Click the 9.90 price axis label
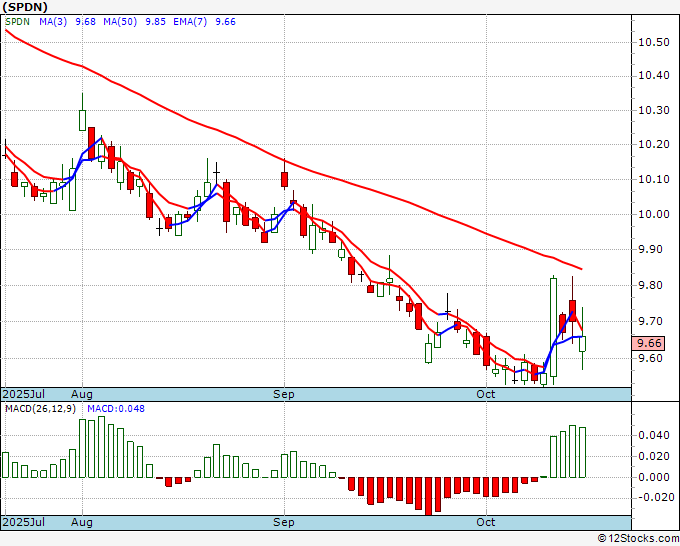The width and height of the screenshot is (680, 546). [x=651, y=249]
